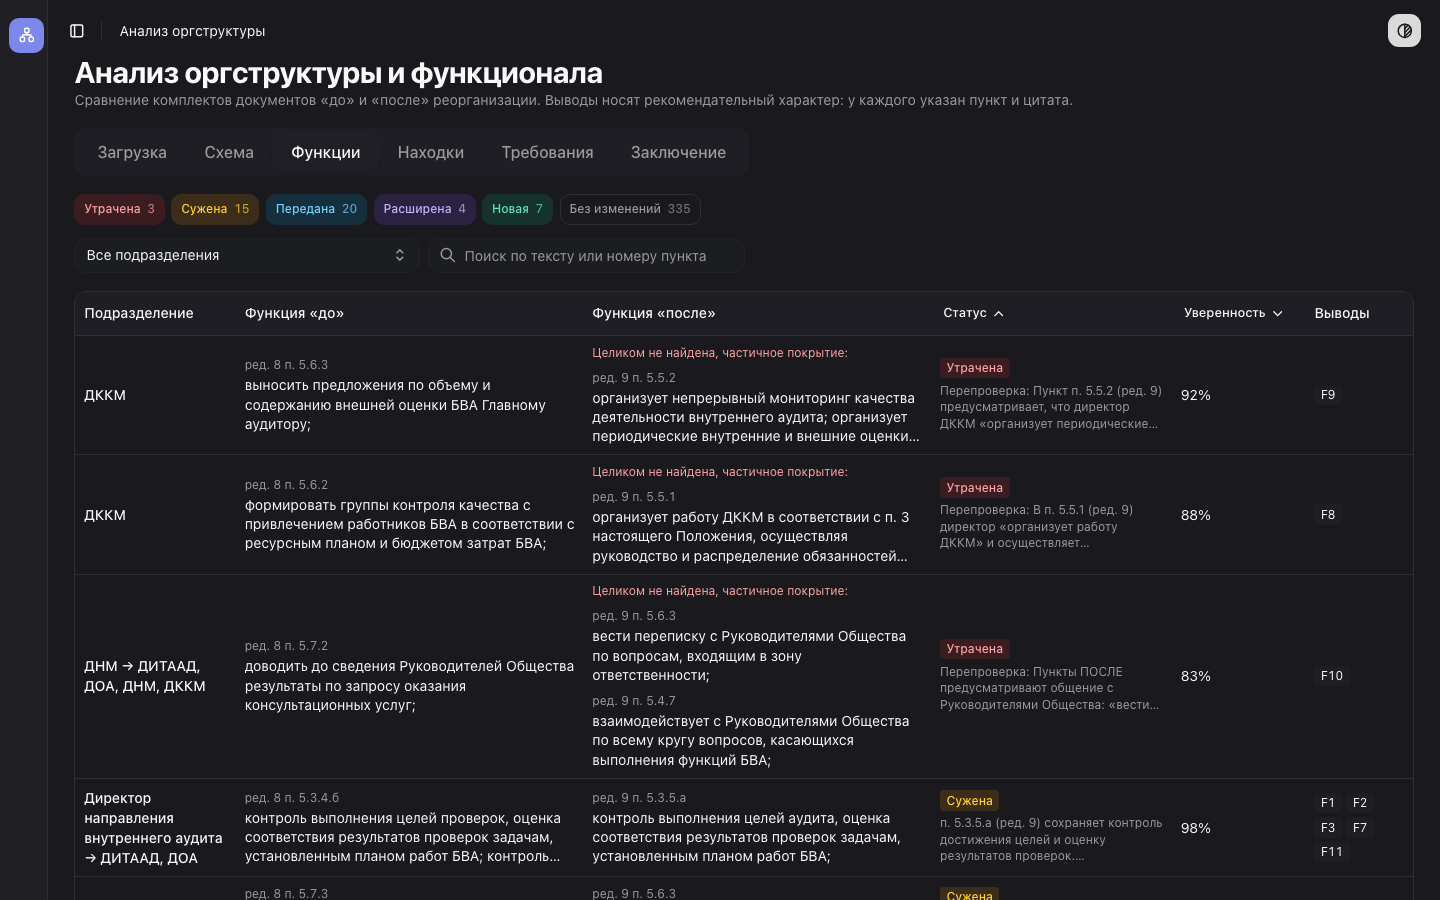Click the org structure app logo icon
The width and height of the screenshot is (1440, 900).
tap(26, 35)
